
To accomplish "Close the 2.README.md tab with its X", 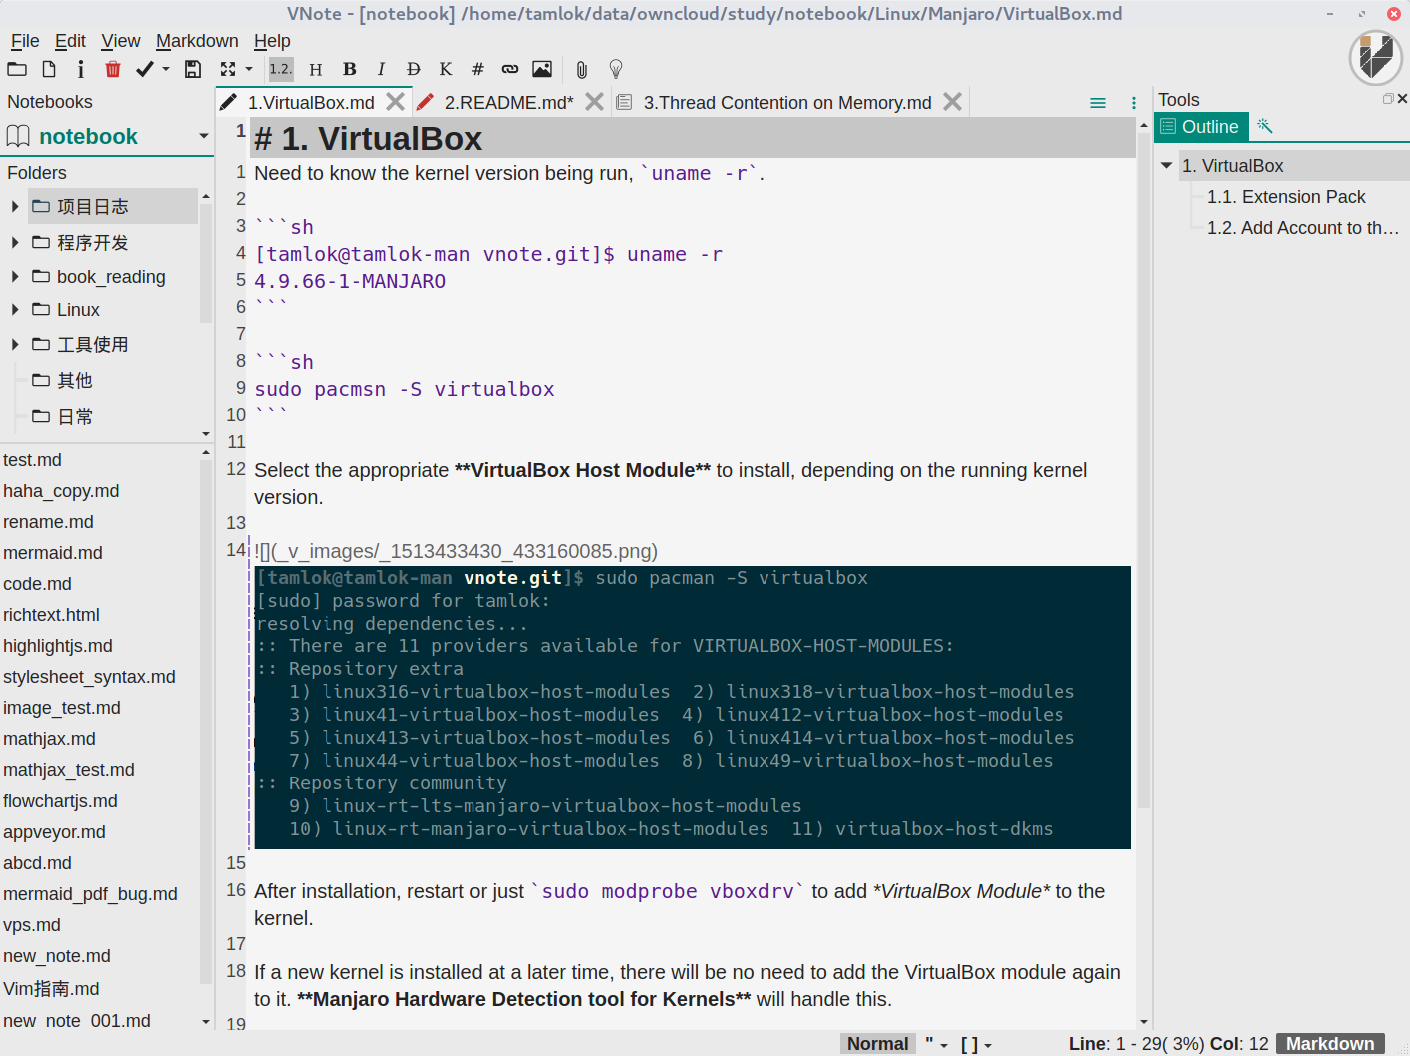I will [594, 102].
